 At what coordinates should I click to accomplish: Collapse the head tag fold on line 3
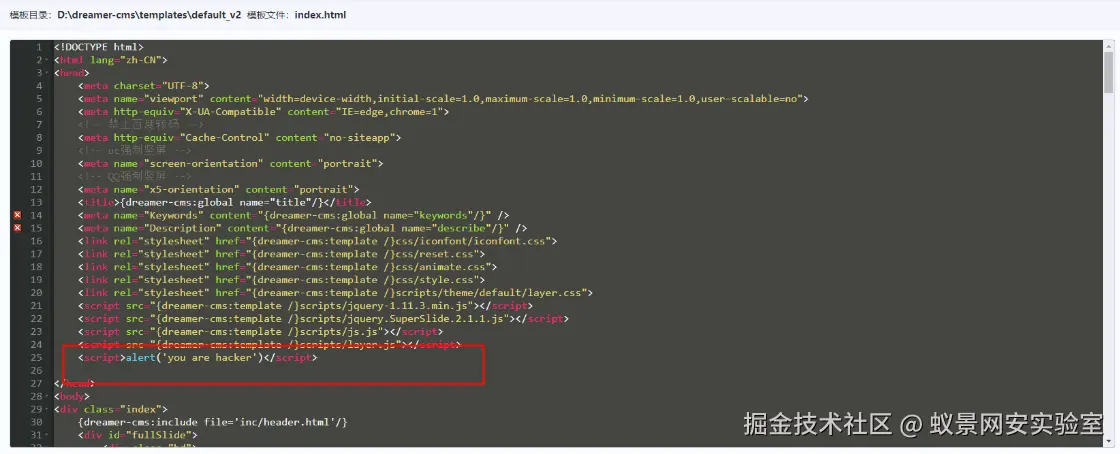tap(46, 73)
